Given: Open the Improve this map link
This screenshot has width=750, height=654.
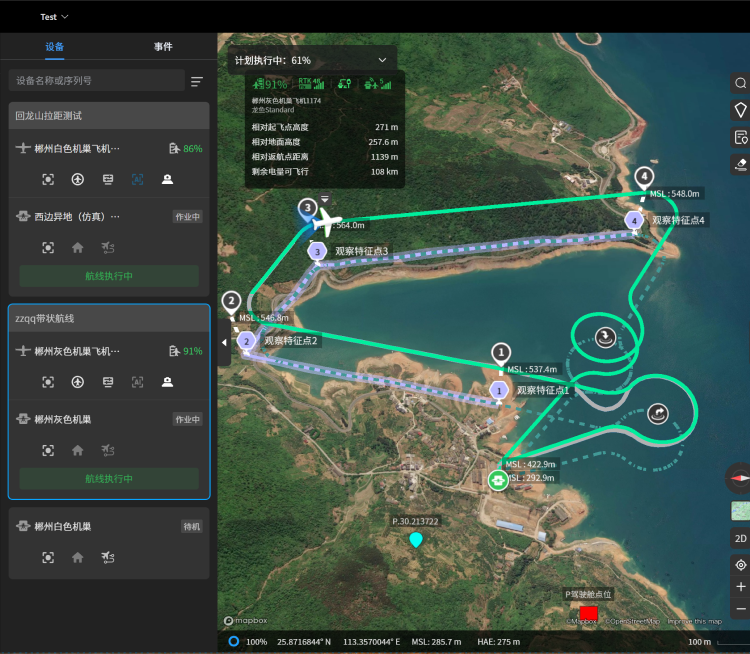Looking at the screenshot, I should coord(694,621).
